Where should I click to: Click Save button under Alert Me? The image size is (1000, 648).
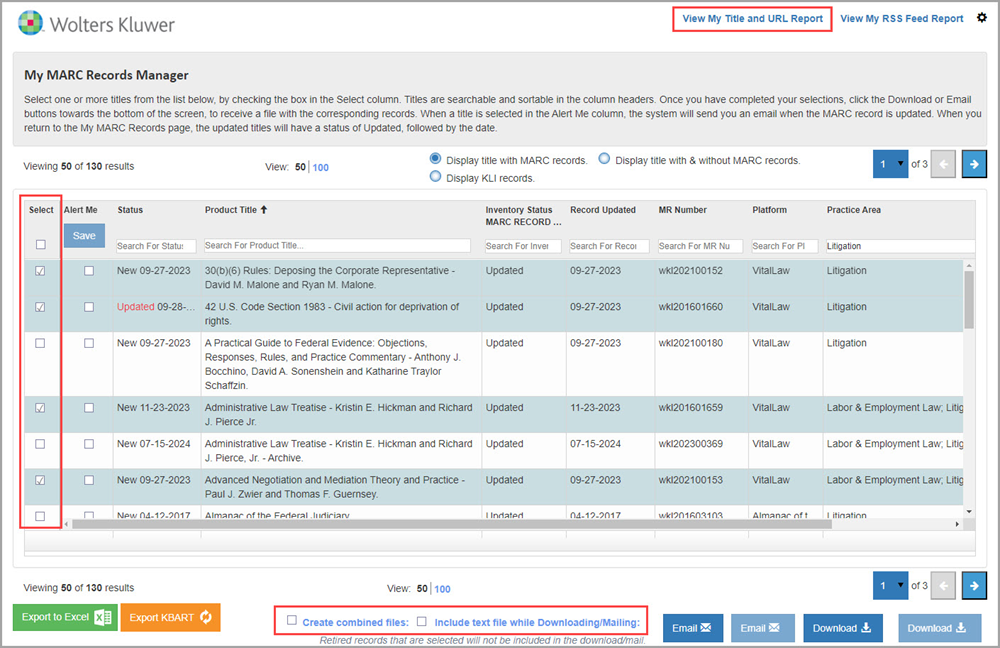(x=84, y=235)
